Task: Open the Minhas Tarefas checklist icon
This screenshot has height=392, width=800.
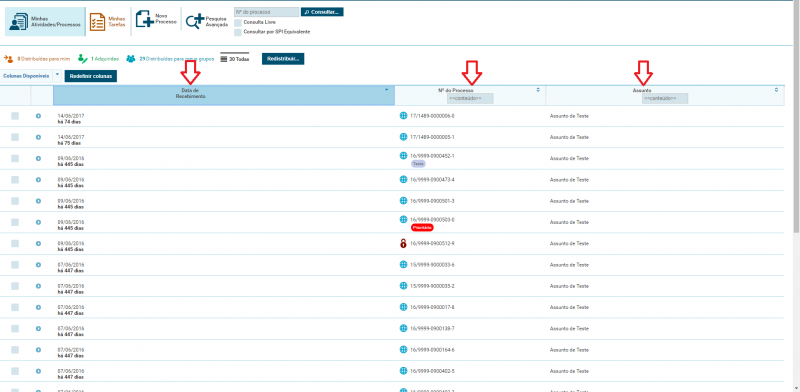Action: pyautogui.click(x=97, y=22)
